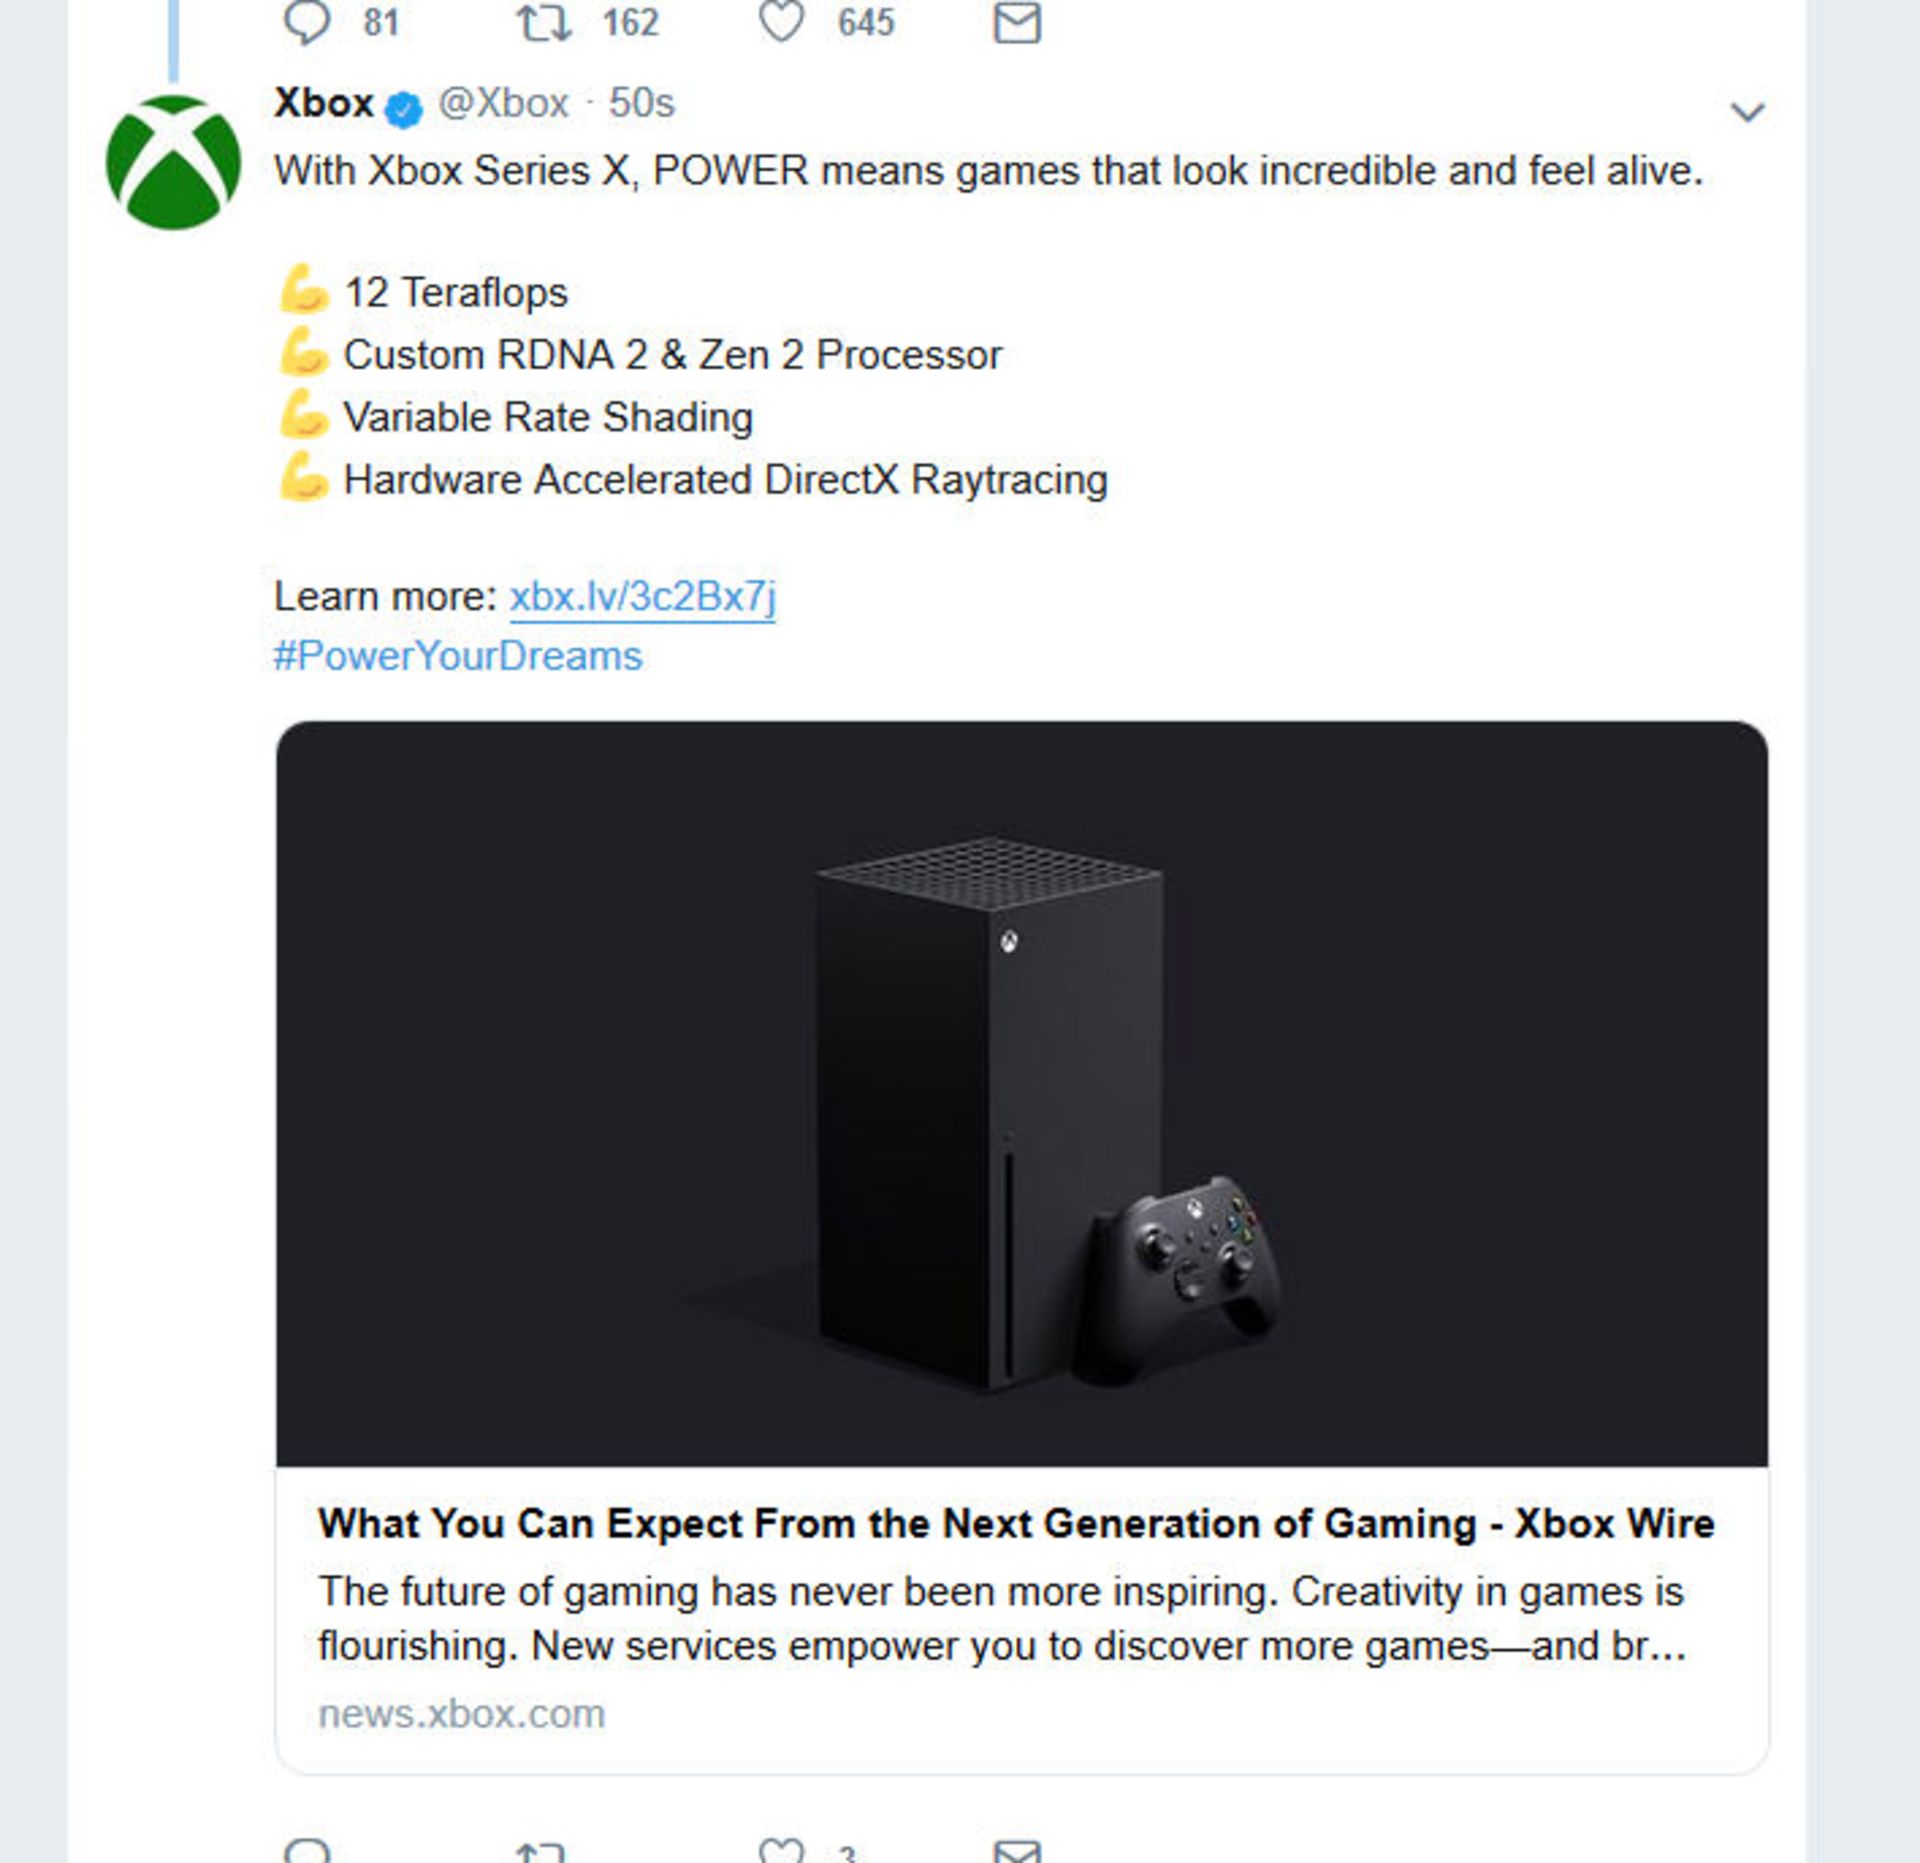Image resolution: width=1920 pixels, height=1863 pixels.
Task: Reply to the Xbox Series X tweet
Action: [x=306, y=1850]
